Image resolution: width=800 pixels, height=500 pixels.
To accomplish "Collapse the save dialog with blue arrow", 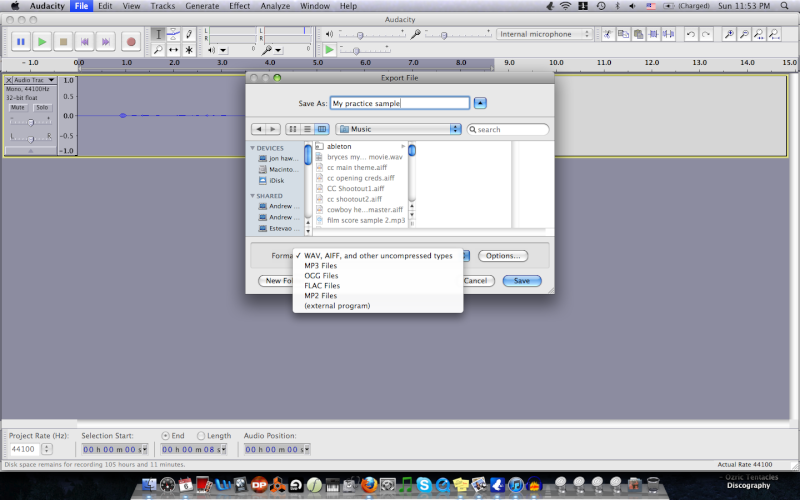I will [x=480, y=103].
